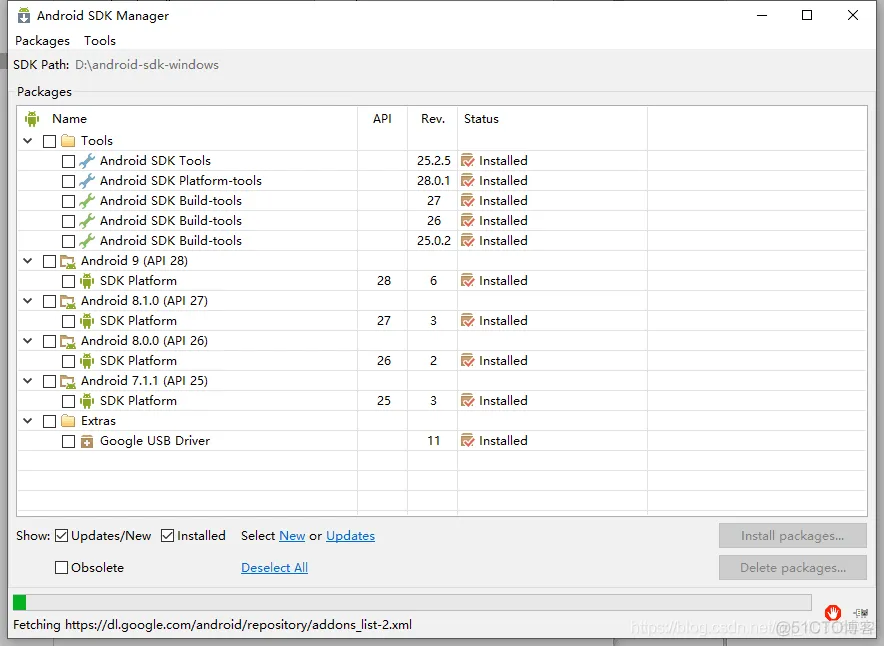Click the installed status icon for Android SDK Tools
This screenshot has width=884, height=646.
(x=467, y=161)
